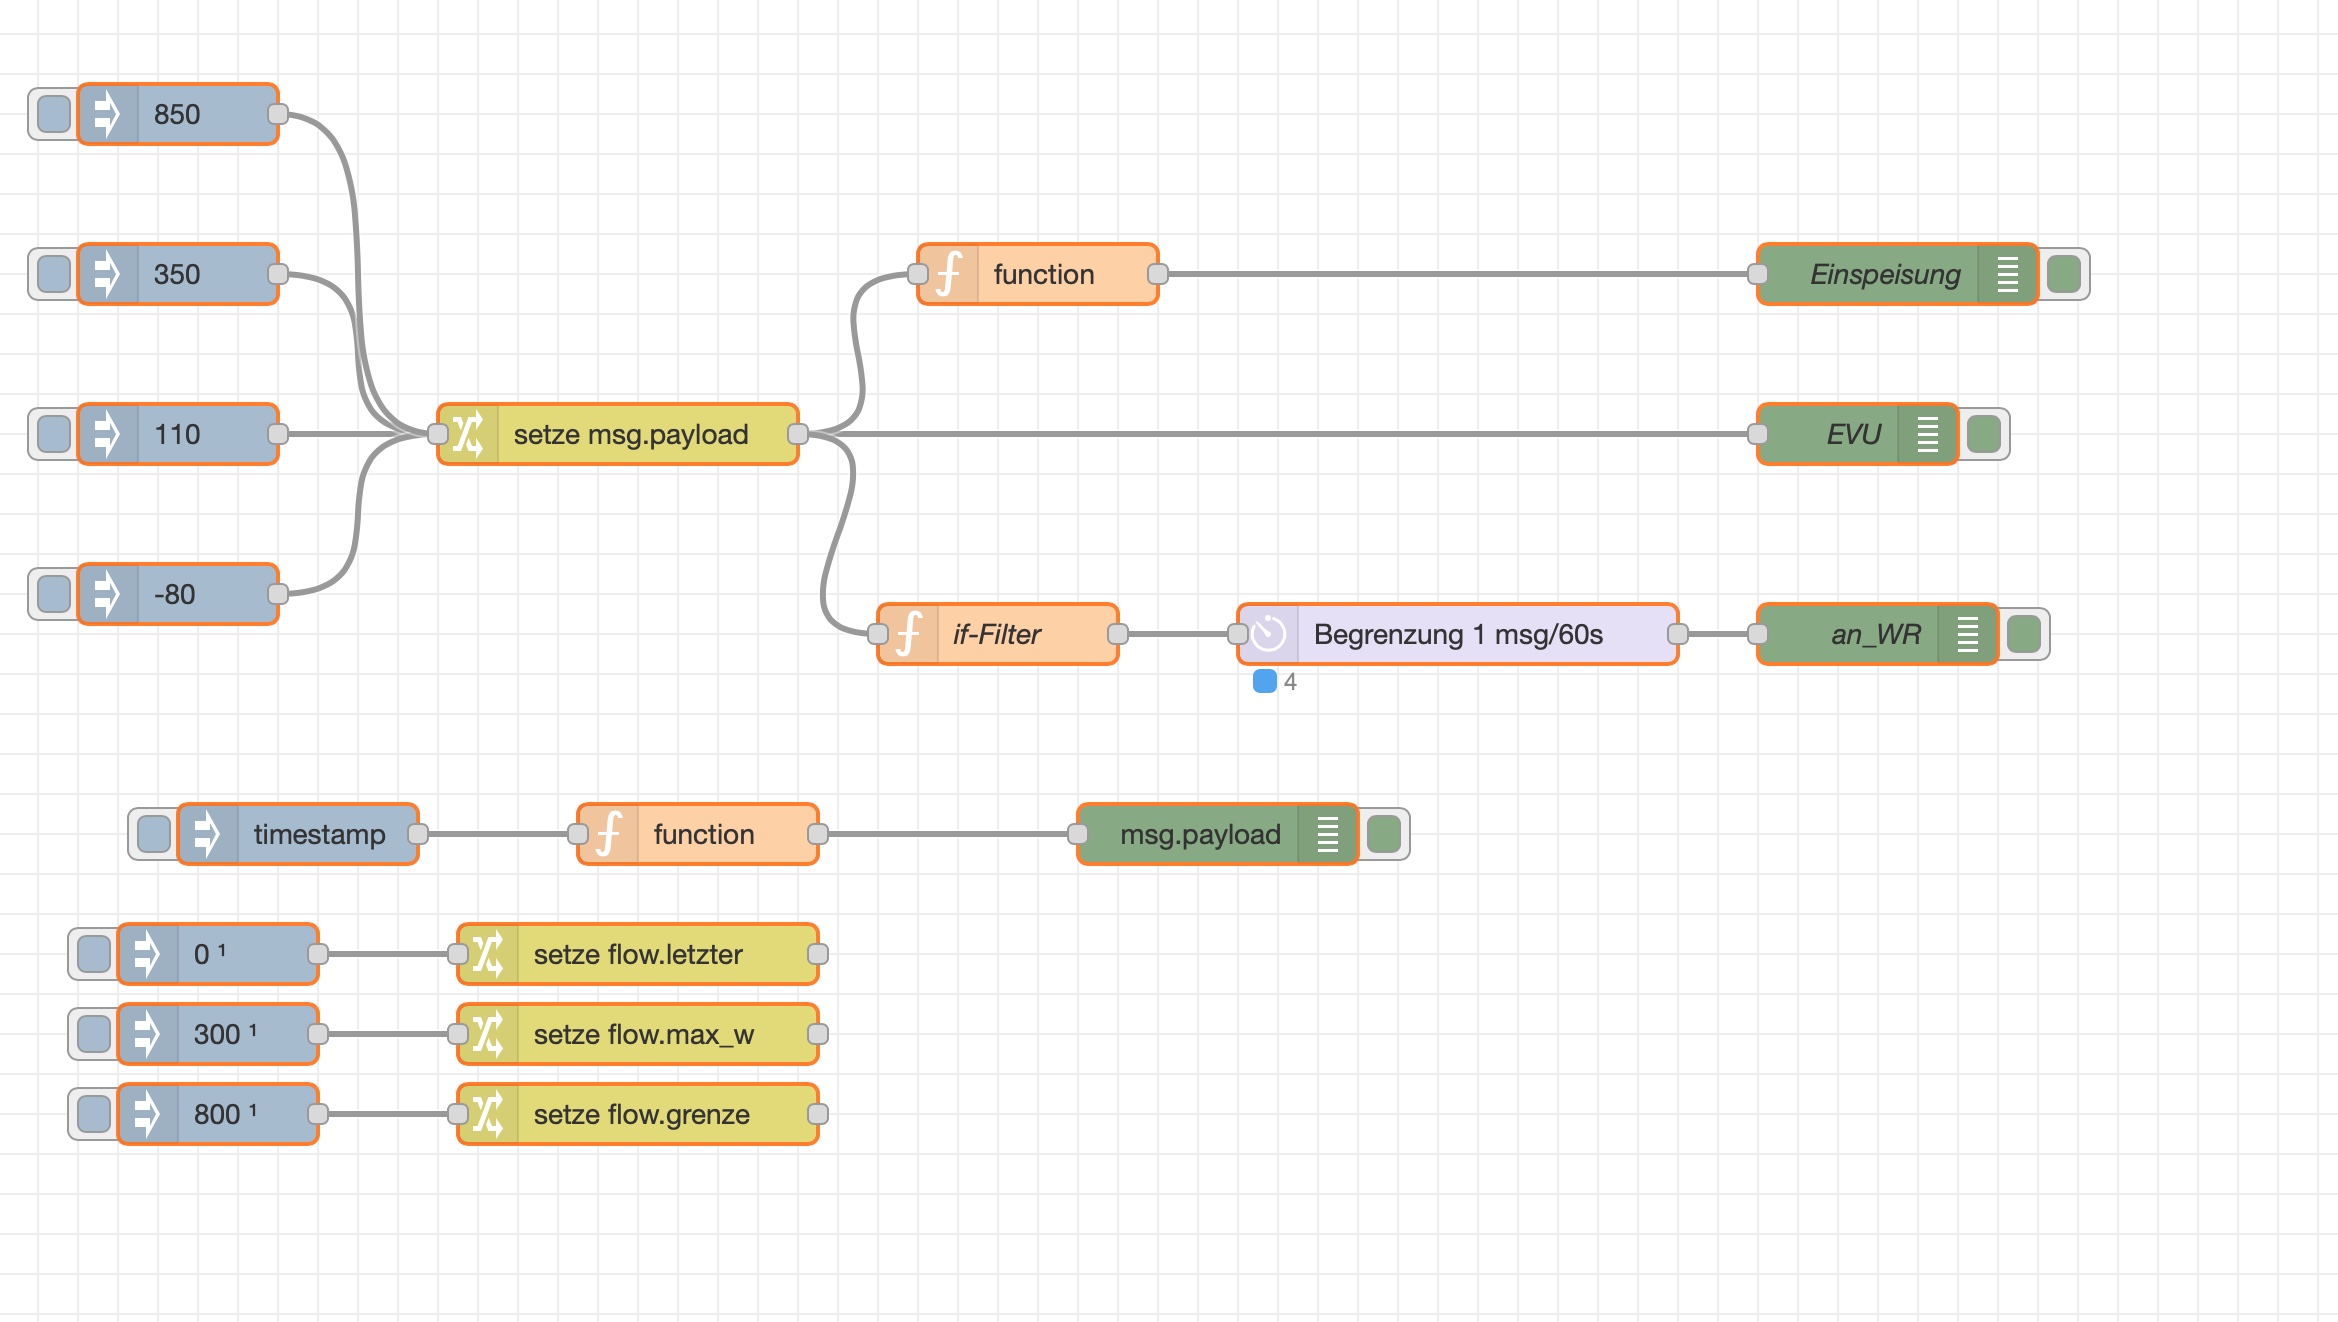Click the blue status indicator under Begrenzung node
2338x1322 pixels.
coord(1264,682)
